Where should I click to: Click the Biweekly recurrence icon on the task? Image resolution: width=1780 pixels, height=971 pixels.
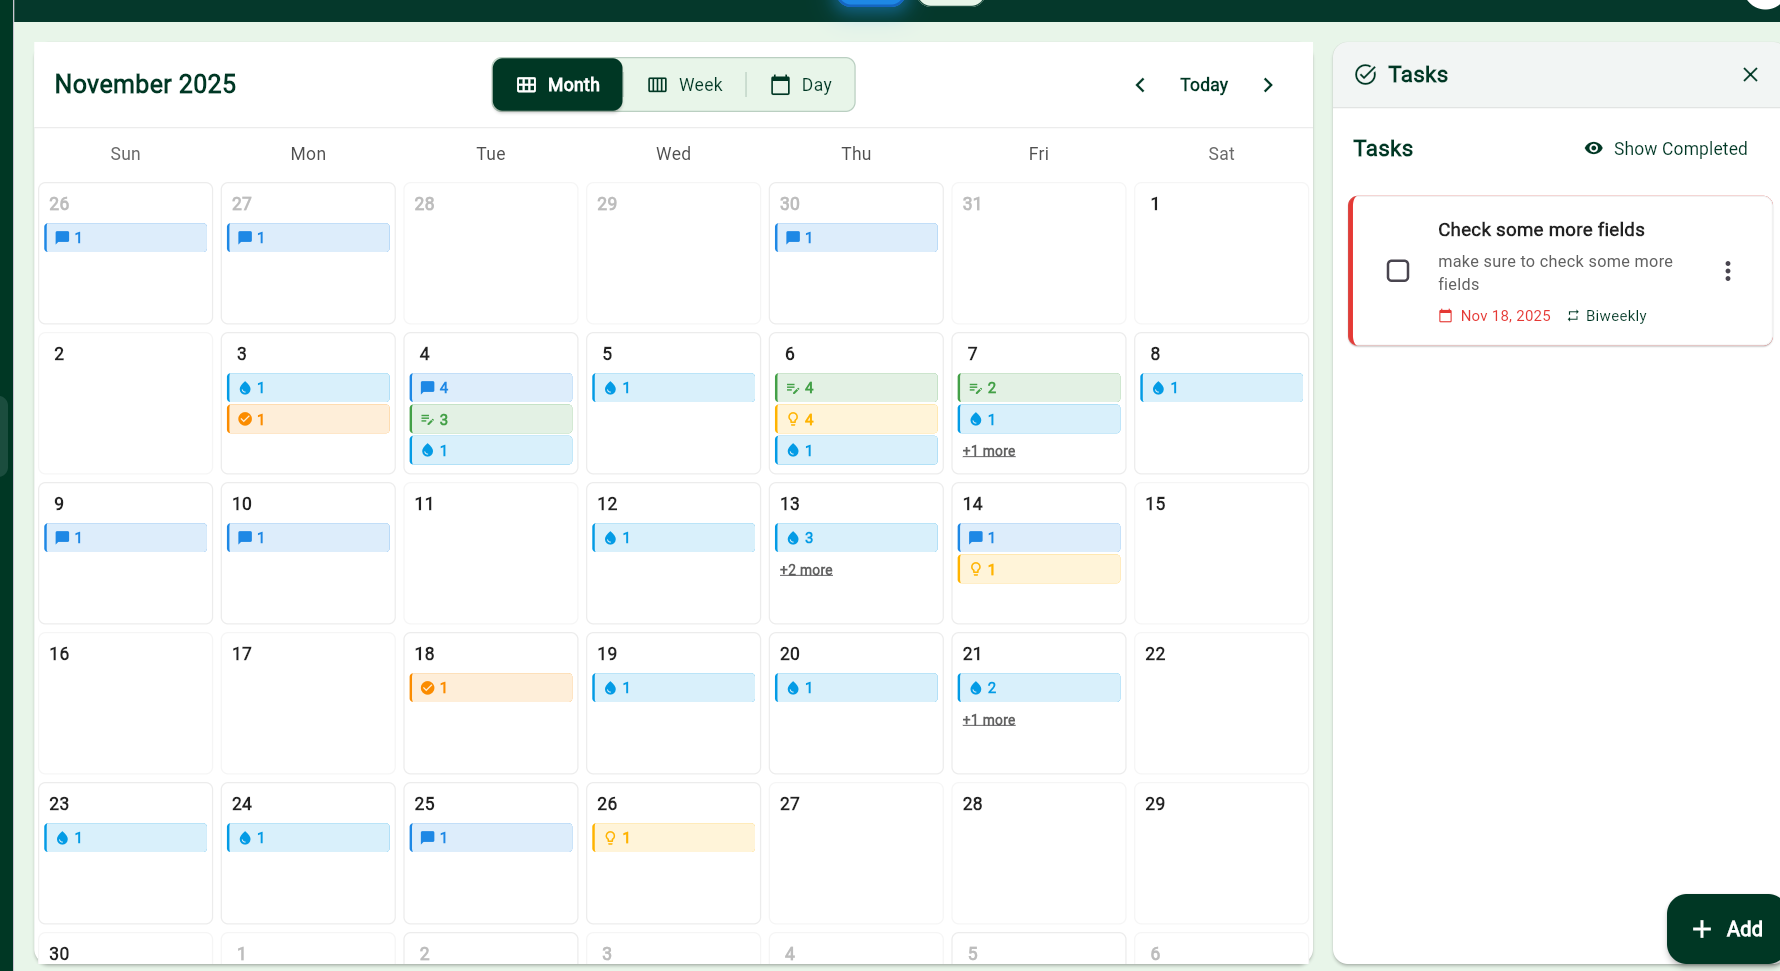[1573, 315]
